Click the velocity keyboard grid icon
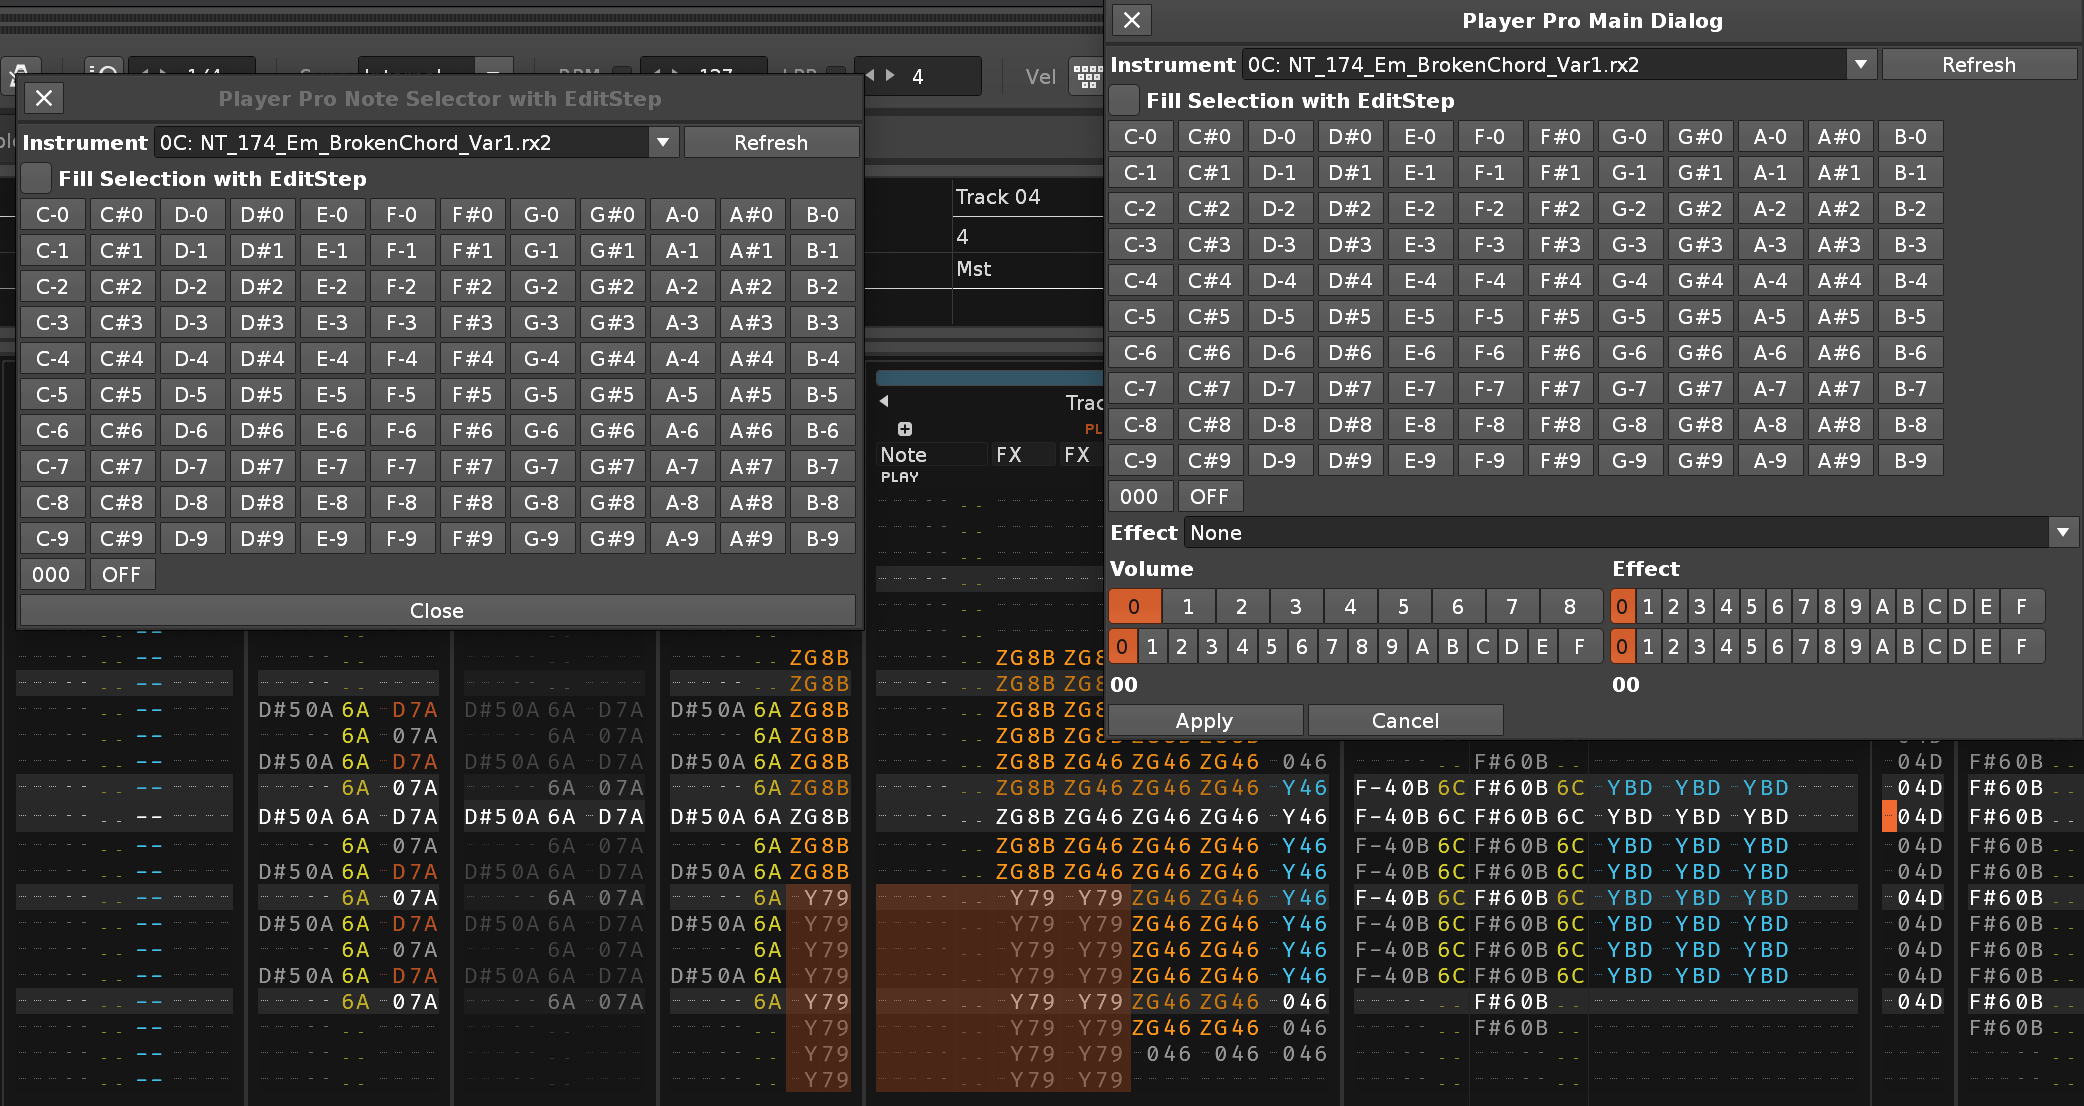 point(1087,76)
